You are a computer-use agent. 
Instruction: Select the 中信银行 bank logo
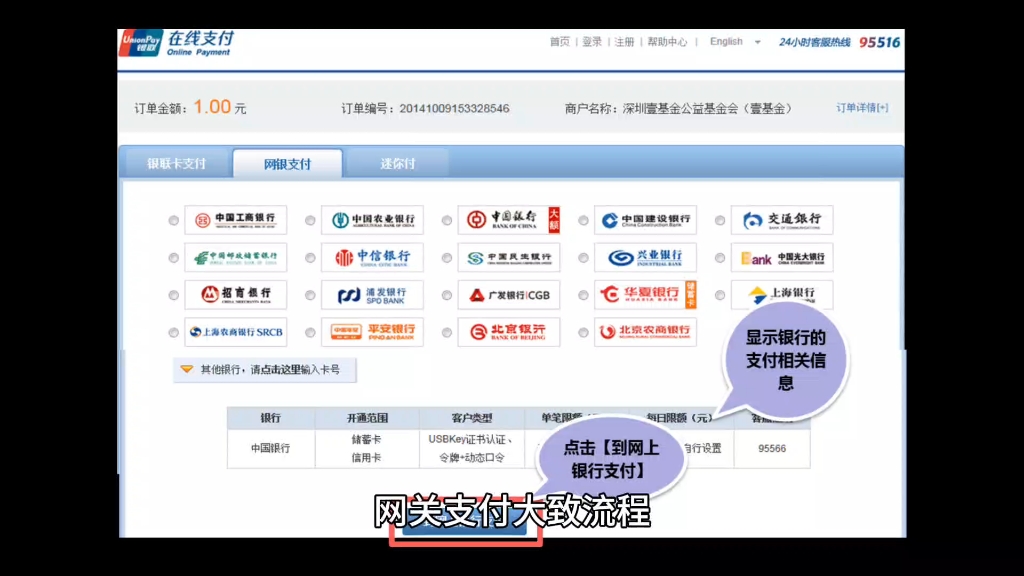372,257
